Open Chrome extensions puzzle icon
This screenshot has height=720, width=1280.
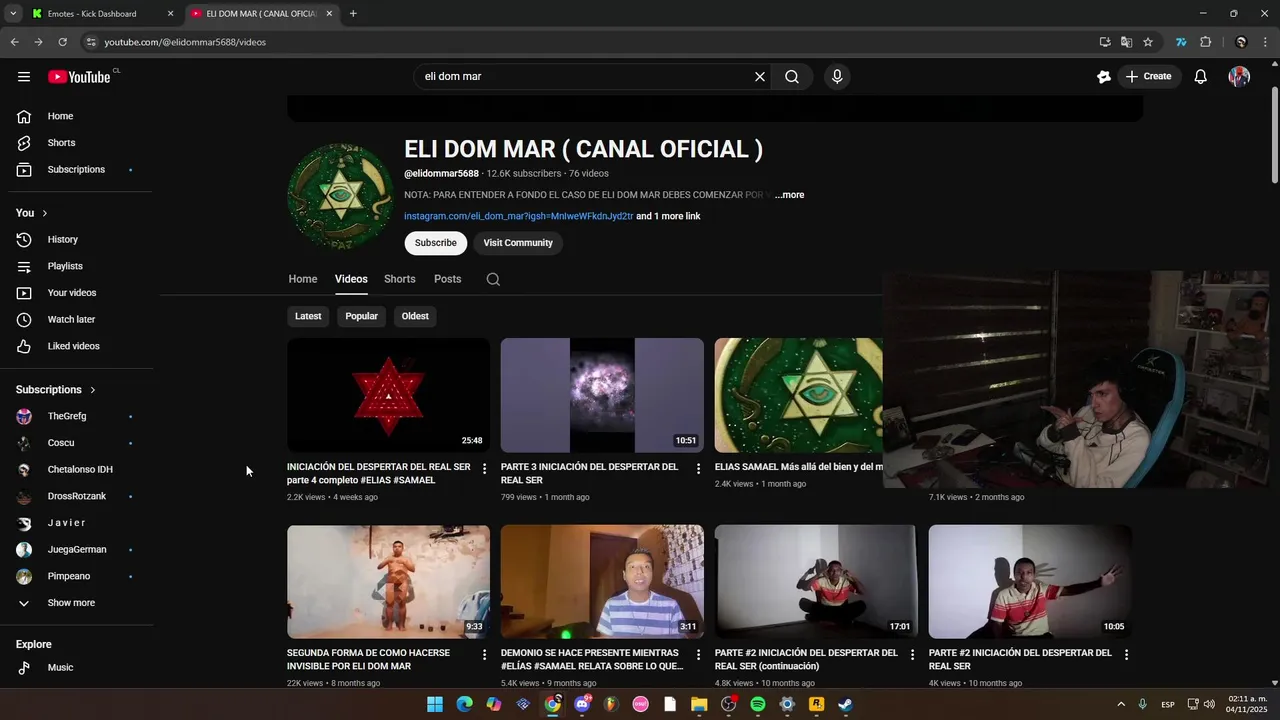tap(1206, 42)
